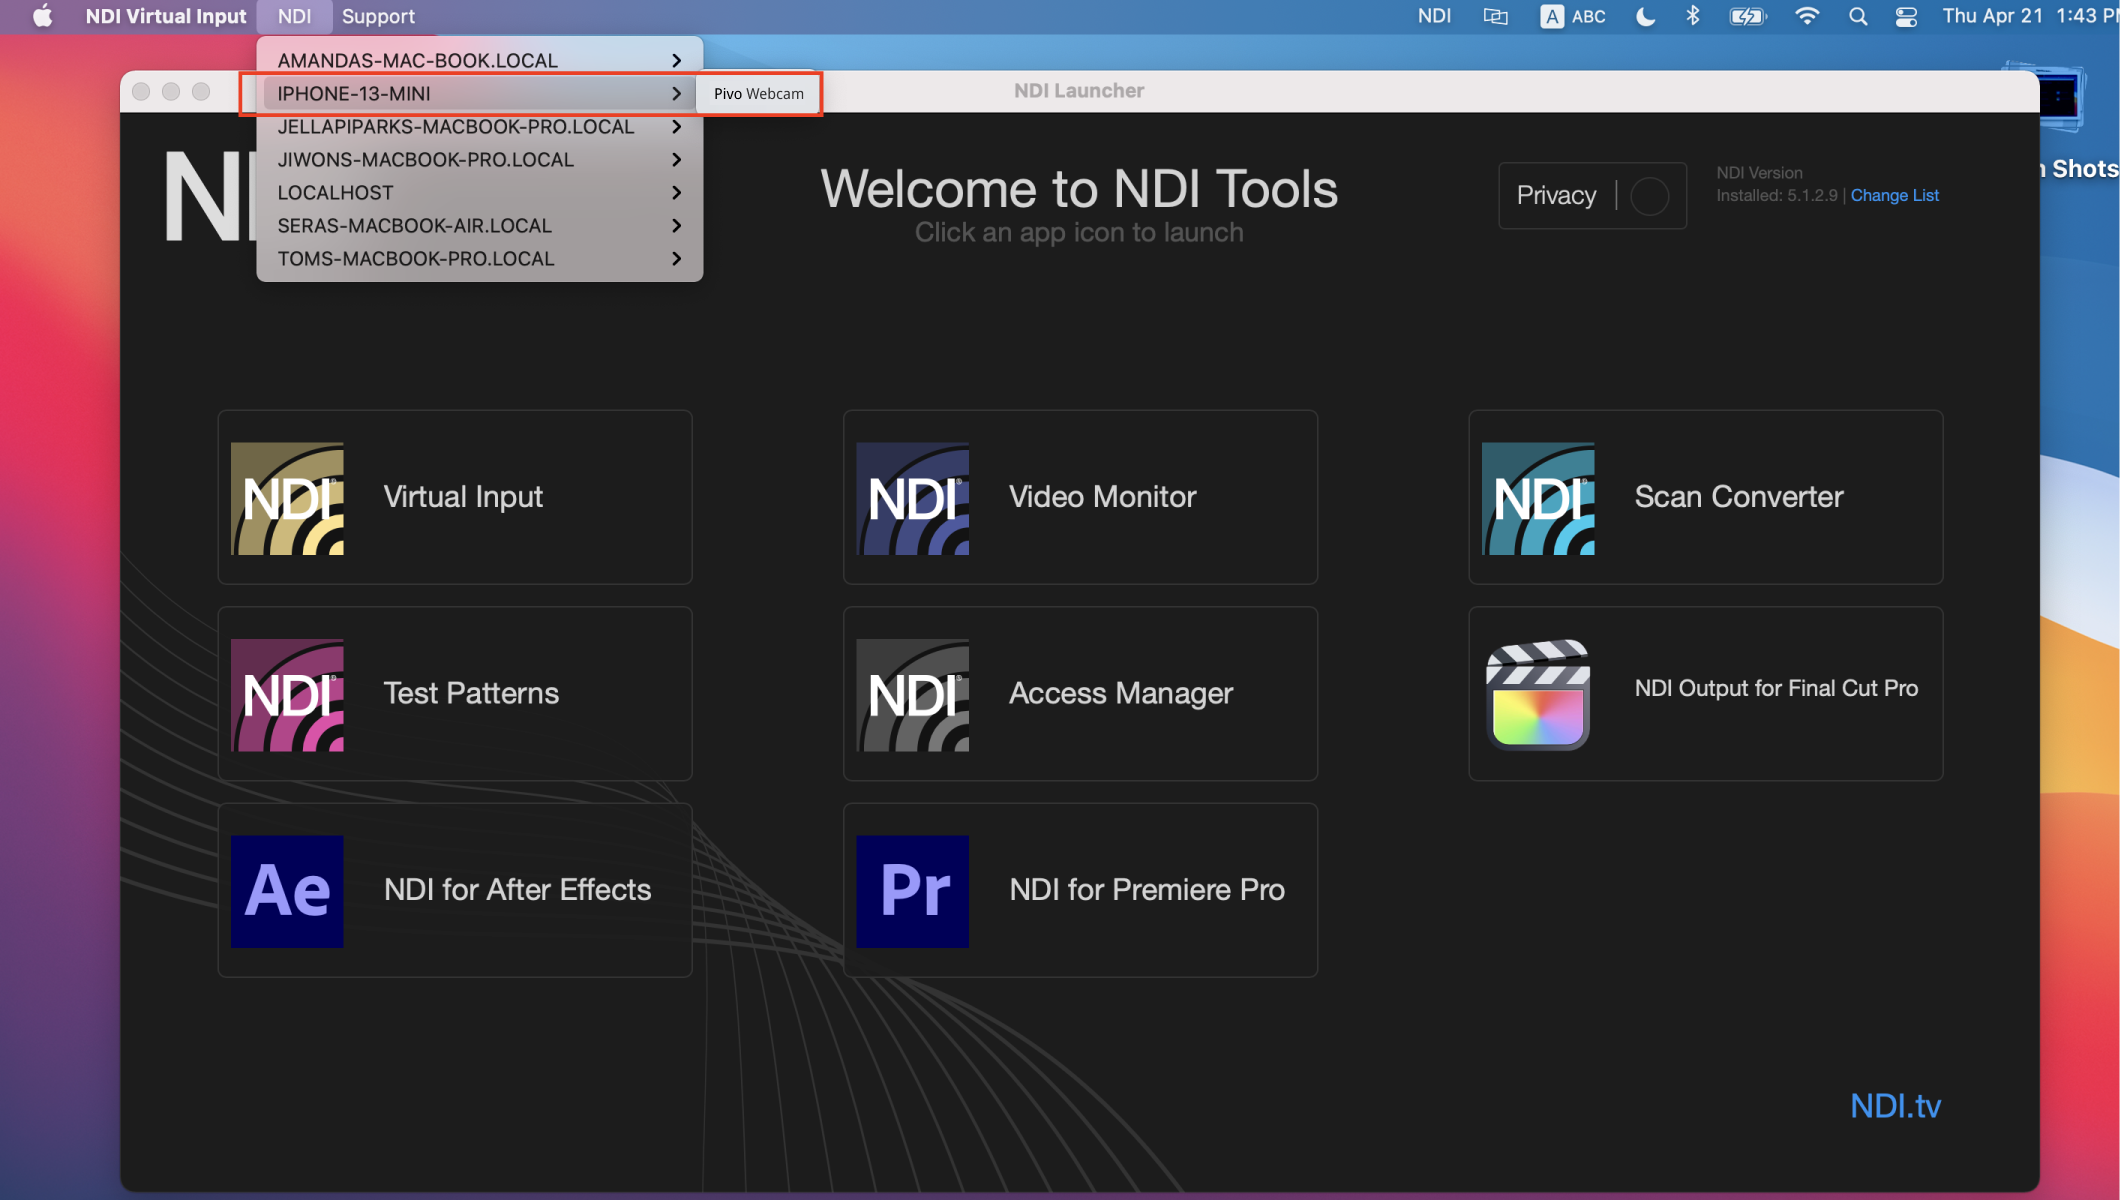Open the screen mirroring menu bar icon
The height and width of the screenshot is (1201, 2120).
[1495, 16]
